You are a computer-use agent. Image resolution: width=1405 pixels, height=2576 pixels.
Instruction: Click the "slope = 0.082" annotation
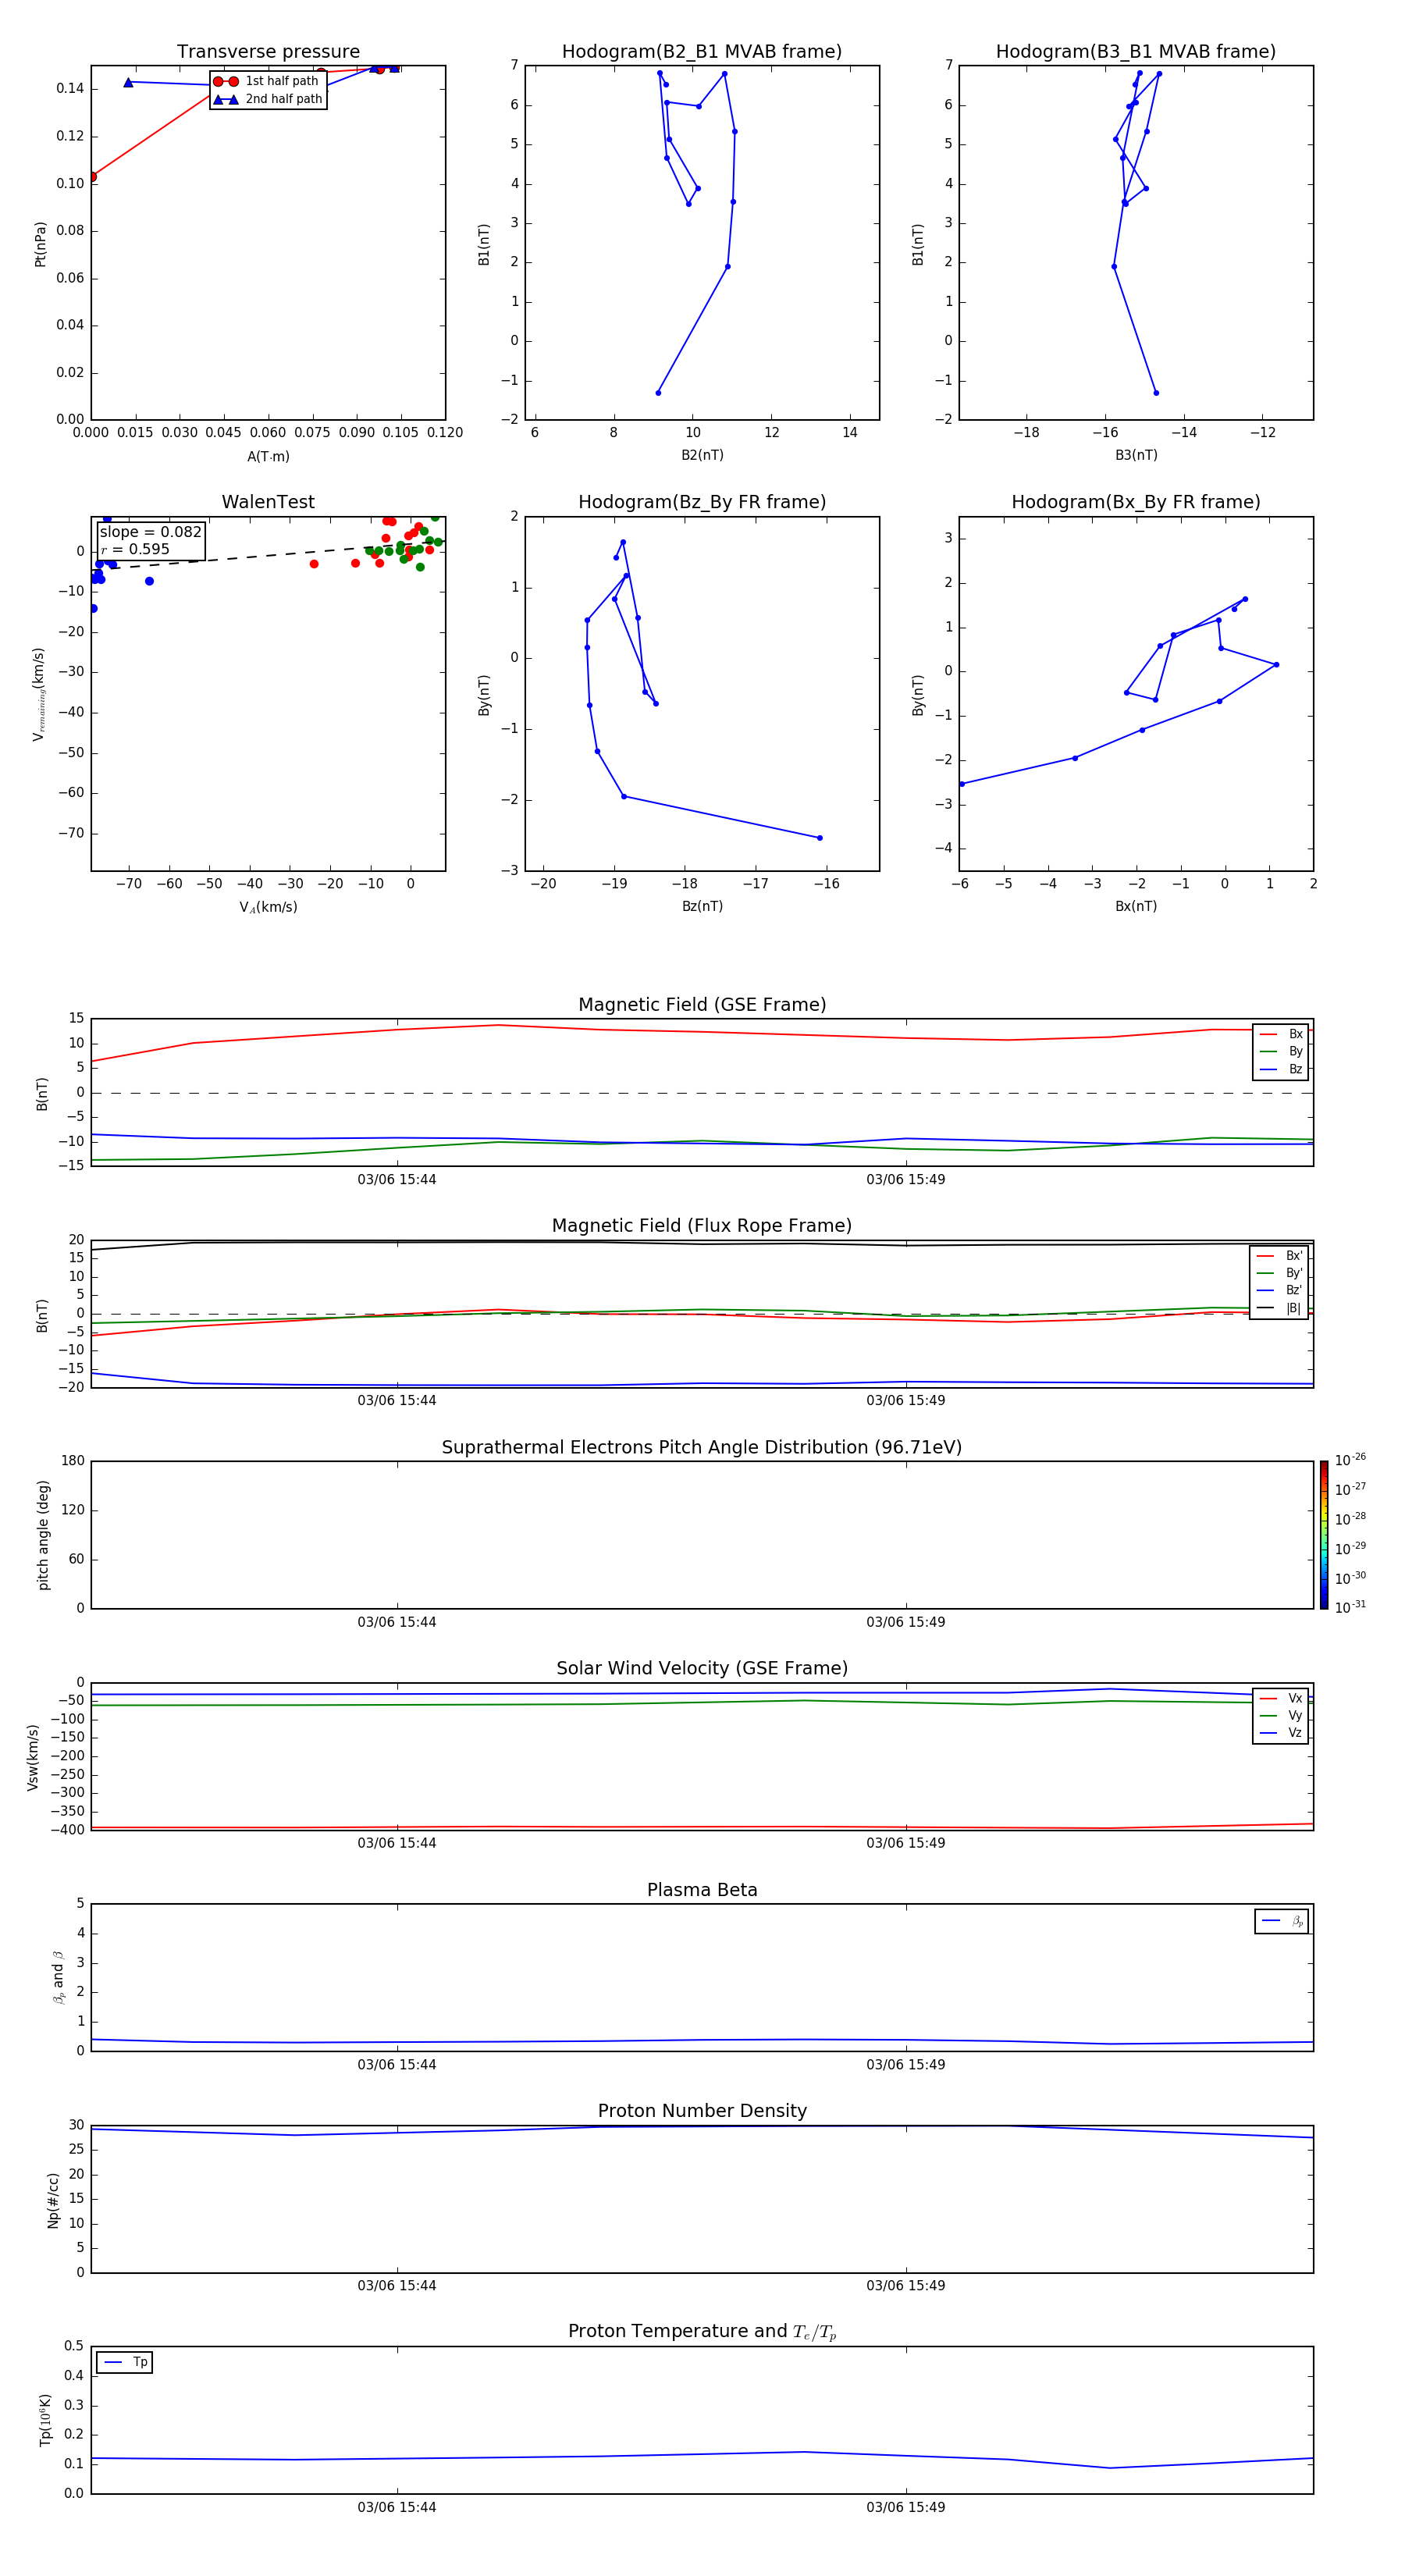coord(151,532)
